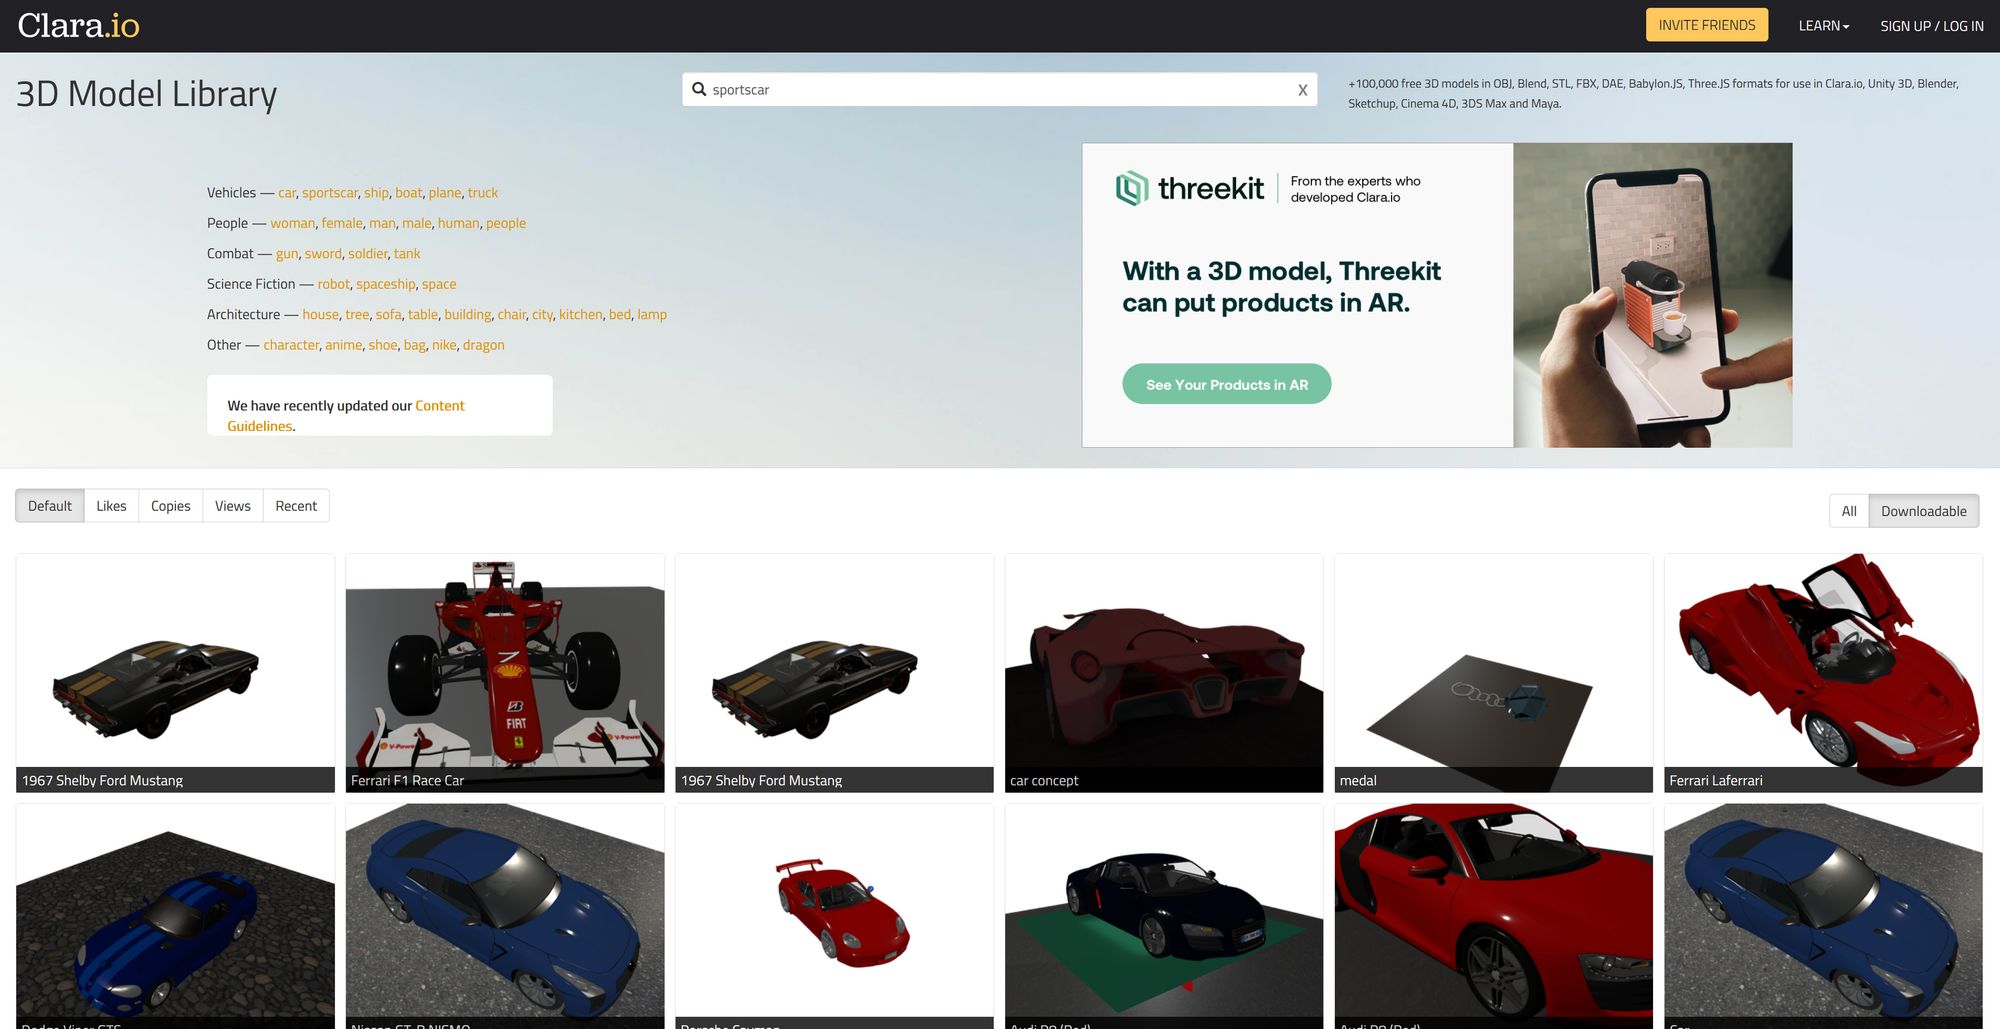Click the phone AR image in ad
Viewport: 2000px width, 1029px height.
point(1652,295)
